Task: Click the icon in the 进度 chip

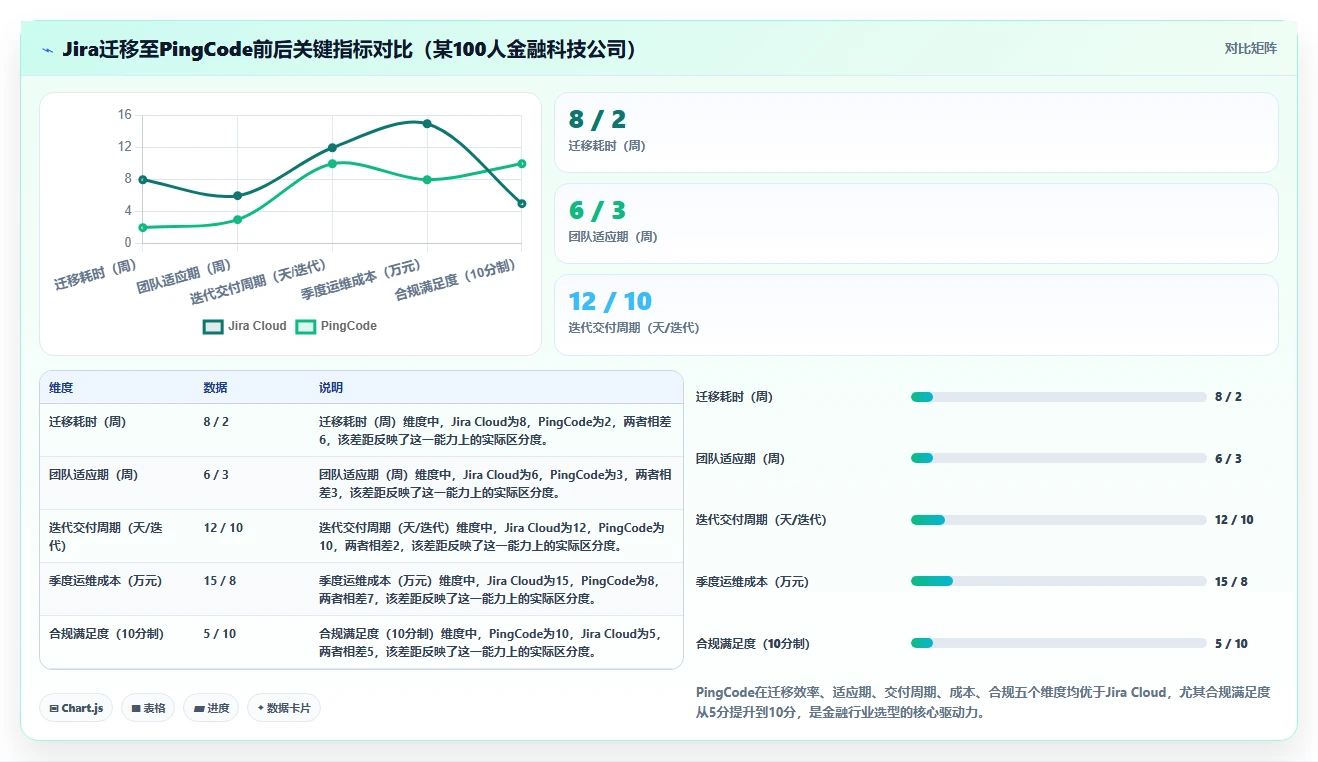Action: [199, 708]
